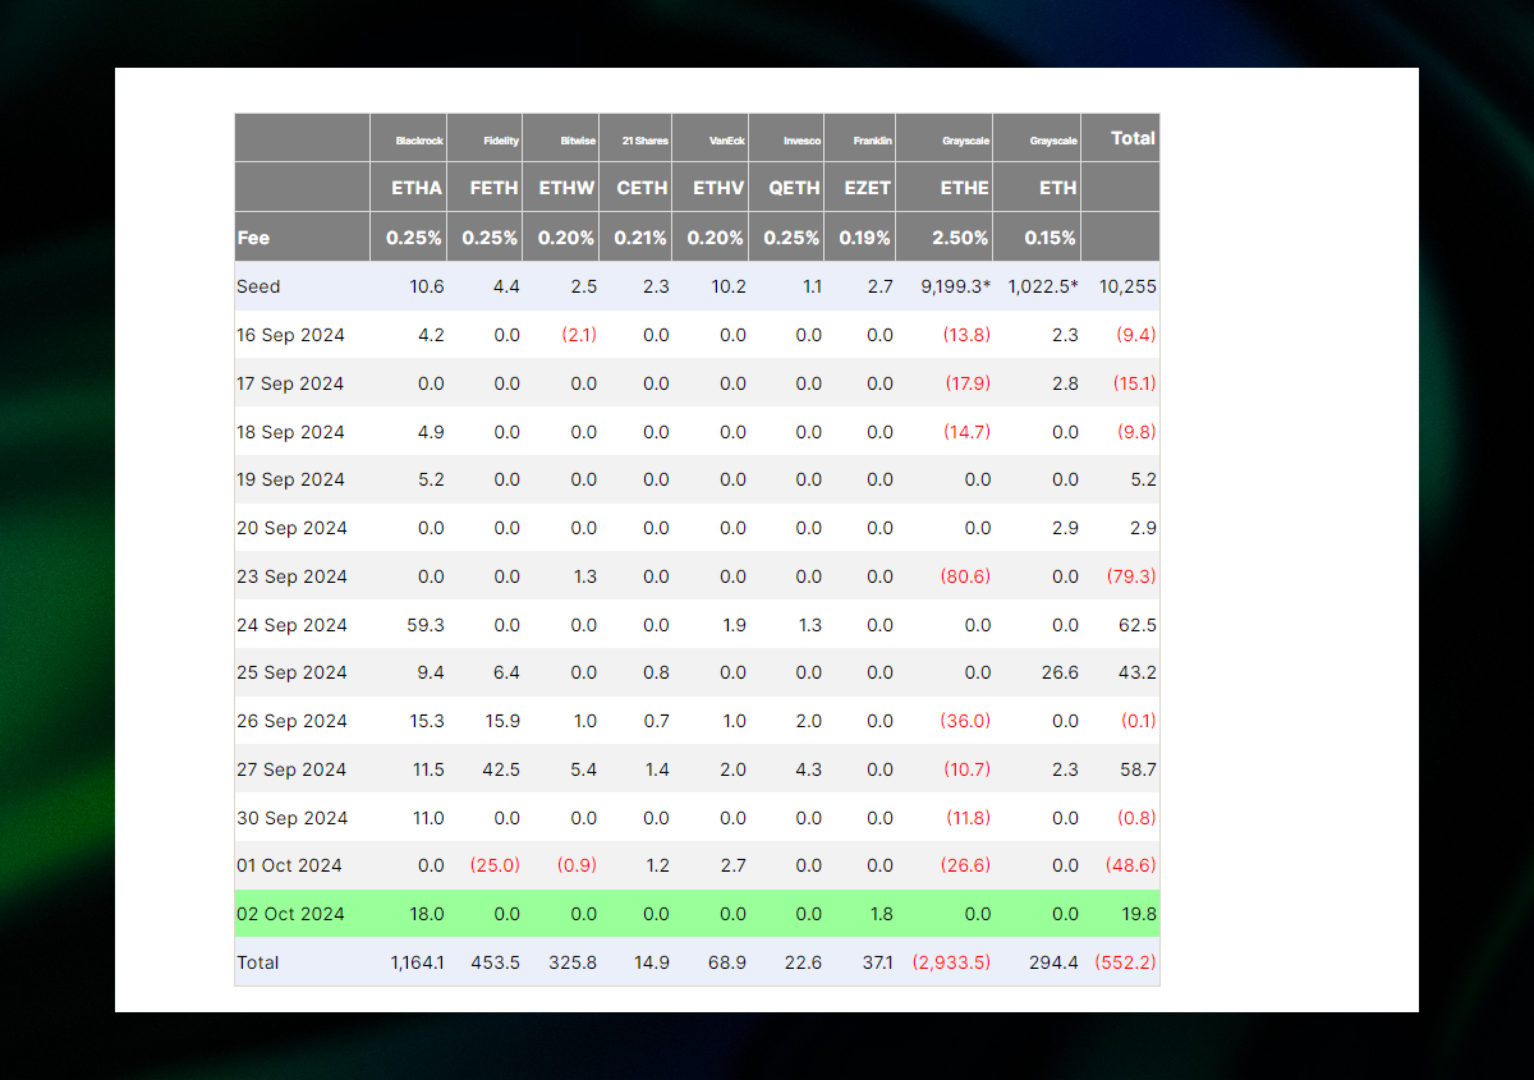1534x1080 pixels.
Task: Select the Blackrock issuer label
Action: [419, 141]
